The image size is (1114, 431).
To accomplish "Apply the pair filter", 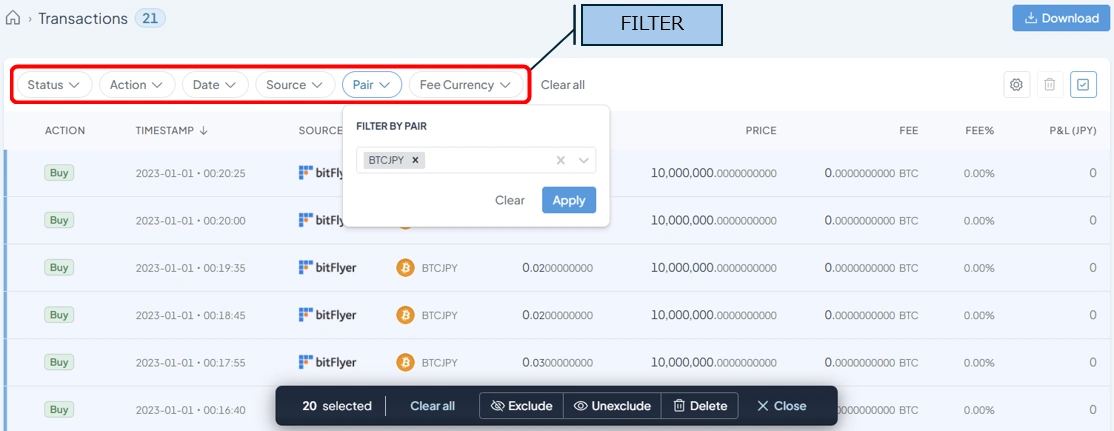I will coord(569,200).
